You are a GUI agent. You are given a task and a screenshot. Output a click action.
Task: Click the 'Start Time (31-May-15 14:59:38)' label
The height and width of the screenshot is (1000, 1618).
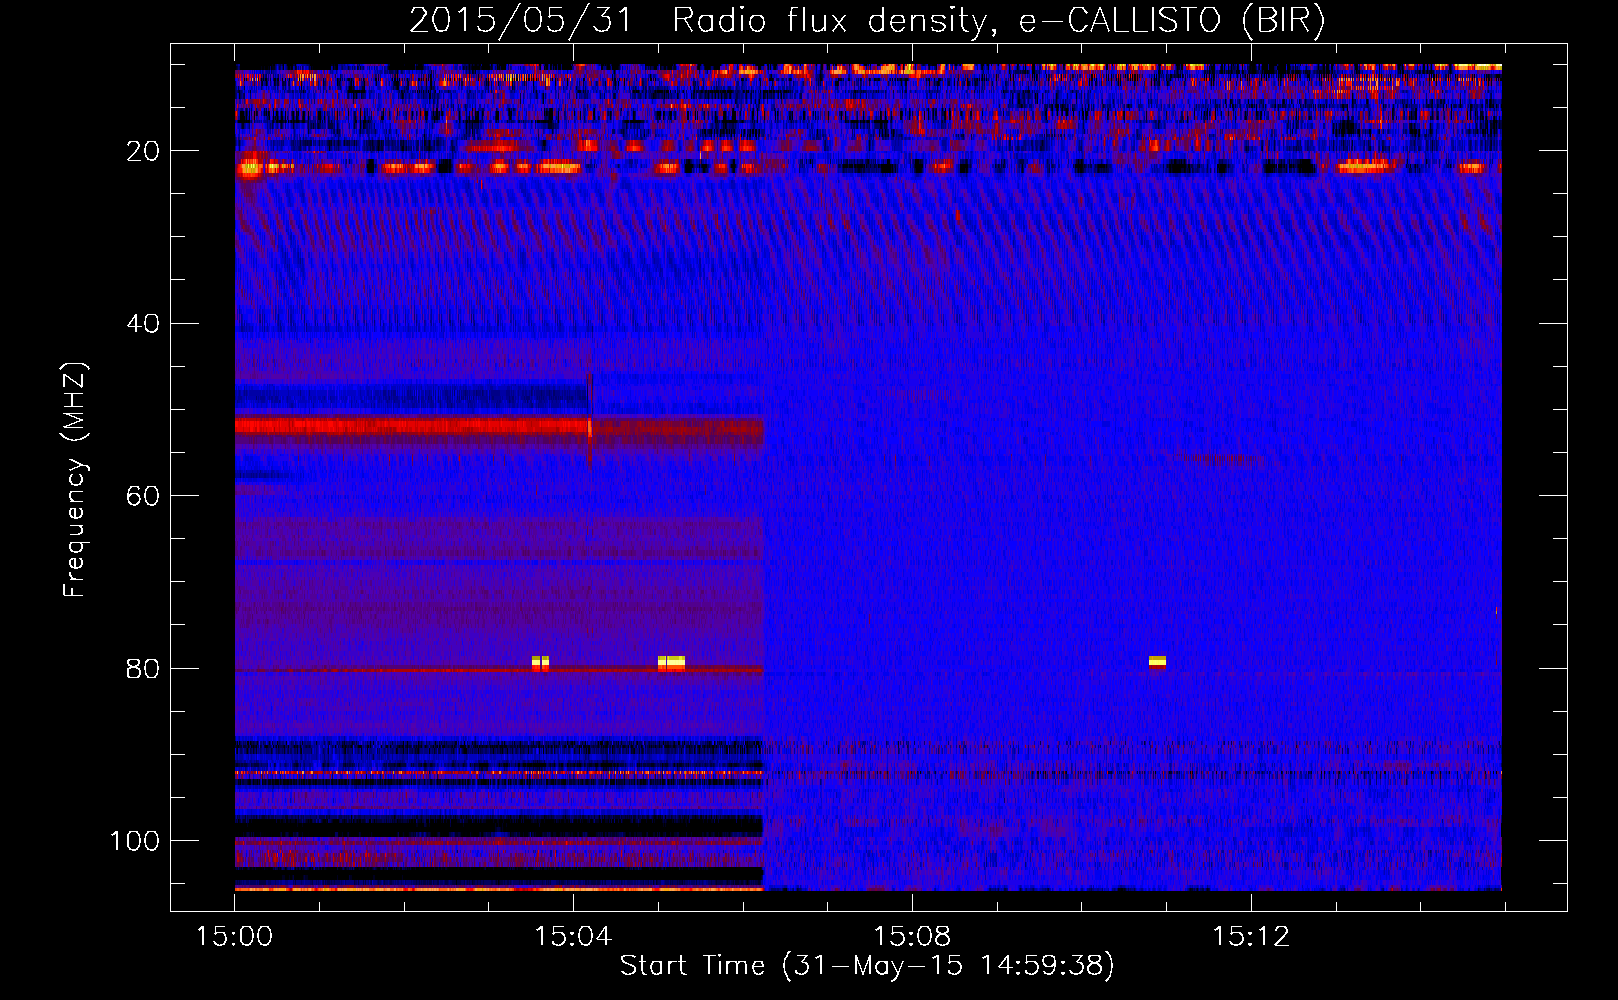867,966
